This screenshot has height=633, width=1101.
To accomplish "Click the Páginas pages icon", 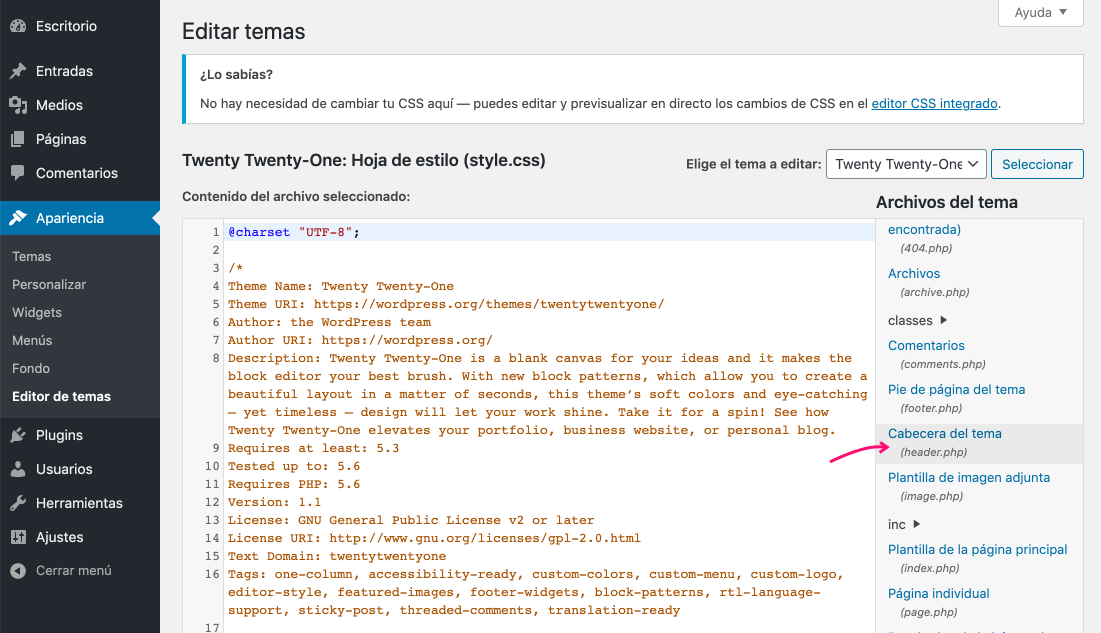I will 18,139.
